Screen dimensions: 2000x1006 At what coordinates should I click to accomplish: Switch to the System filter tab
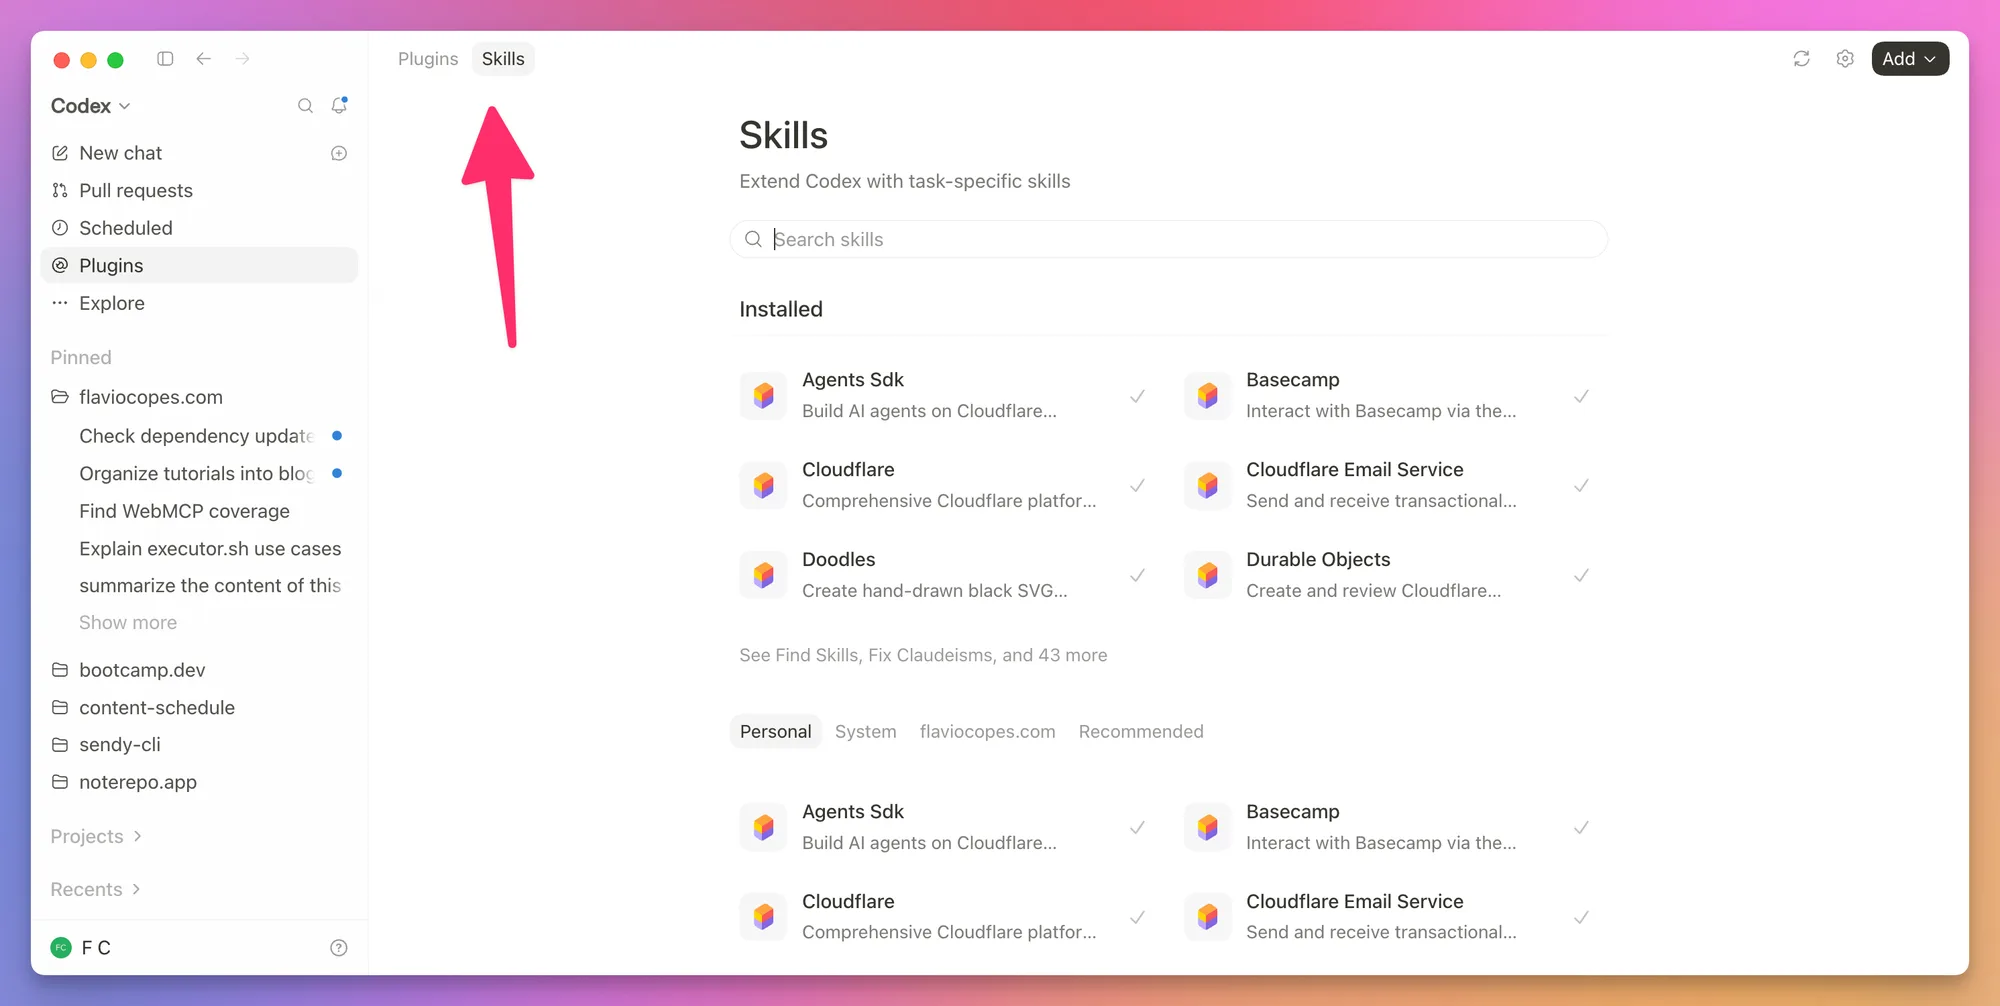click(x=866, y=732)
